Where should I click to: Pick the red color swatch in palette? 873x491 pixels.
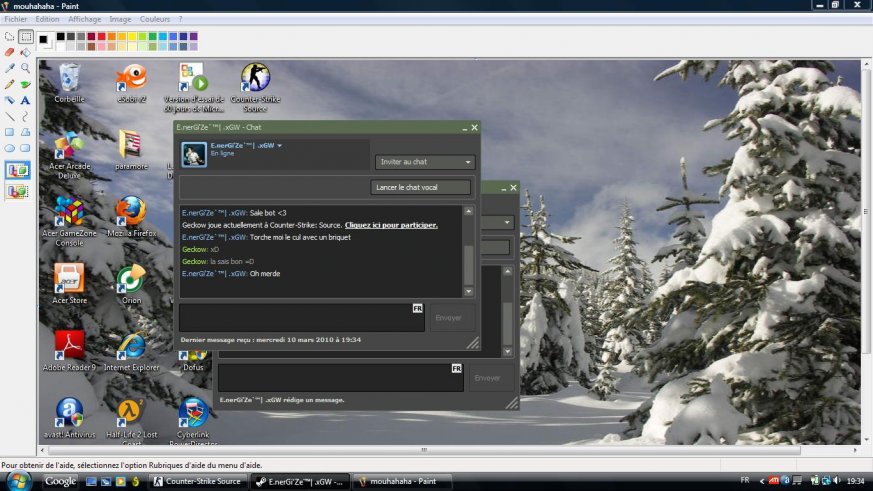pos(103,36)
